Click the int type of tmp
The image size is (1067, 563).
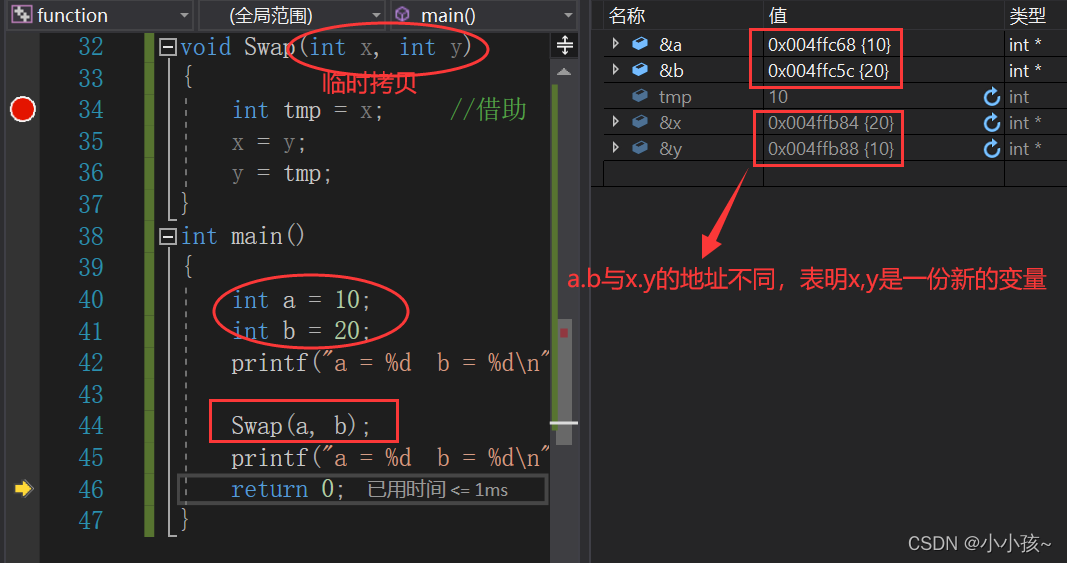(x=1019, y=97)
